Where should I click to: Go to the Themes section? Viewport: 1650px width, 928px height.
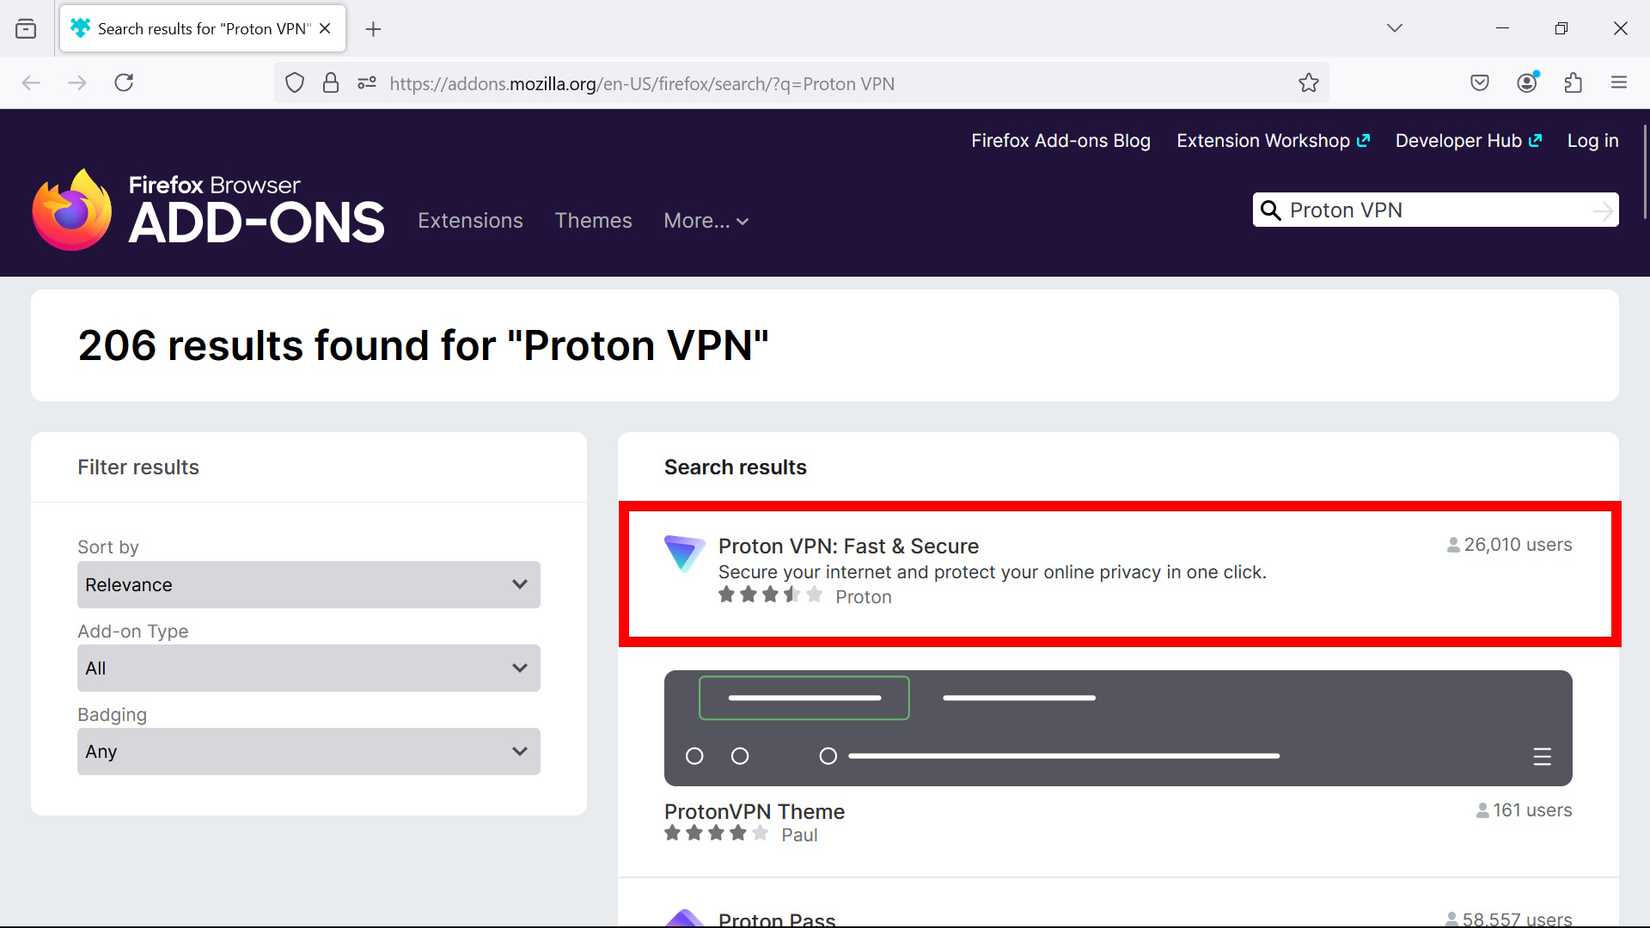(x=593, y=221)
